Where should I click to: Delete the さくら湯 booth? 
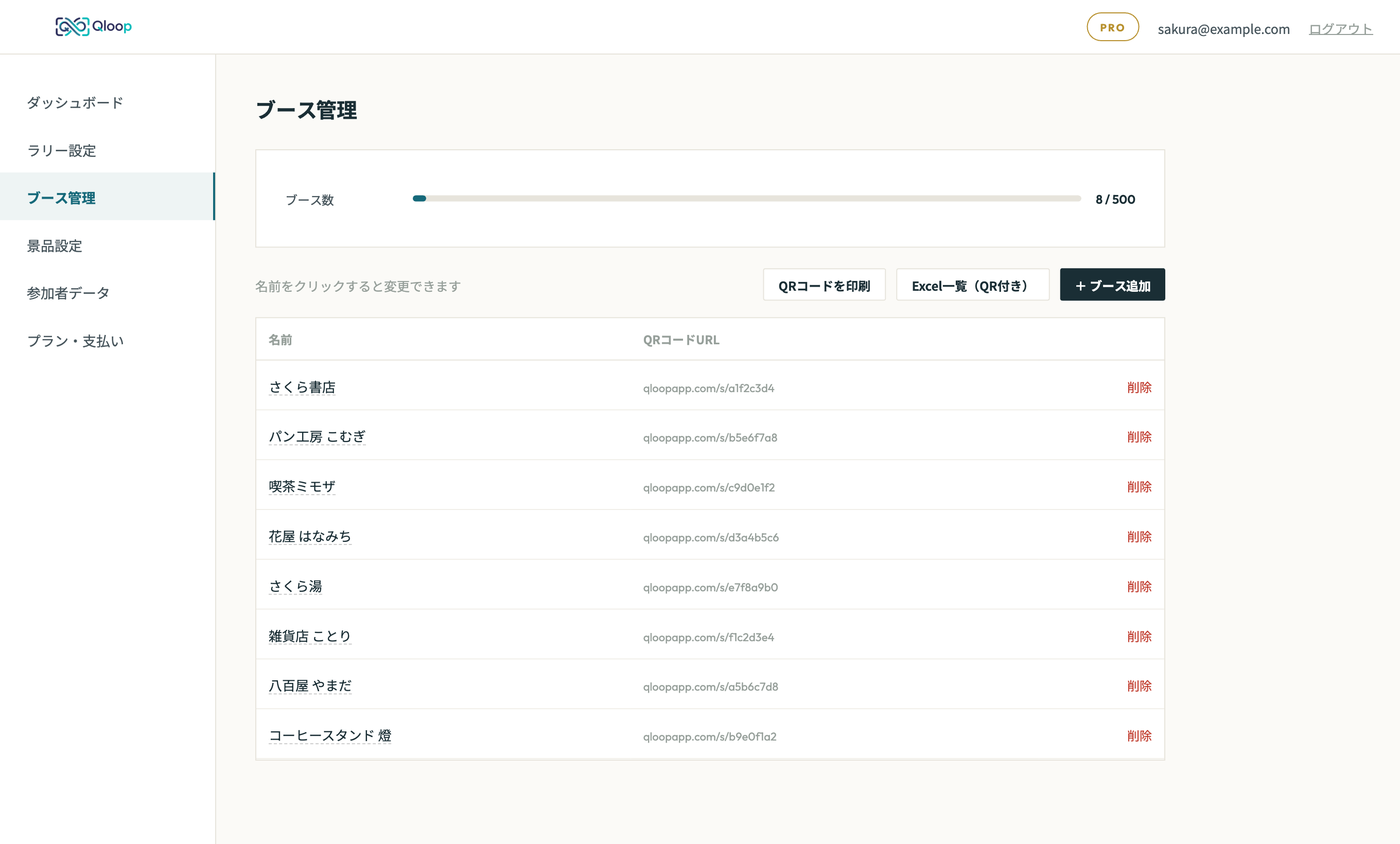pyautogui.click(x=1139, y=587)
